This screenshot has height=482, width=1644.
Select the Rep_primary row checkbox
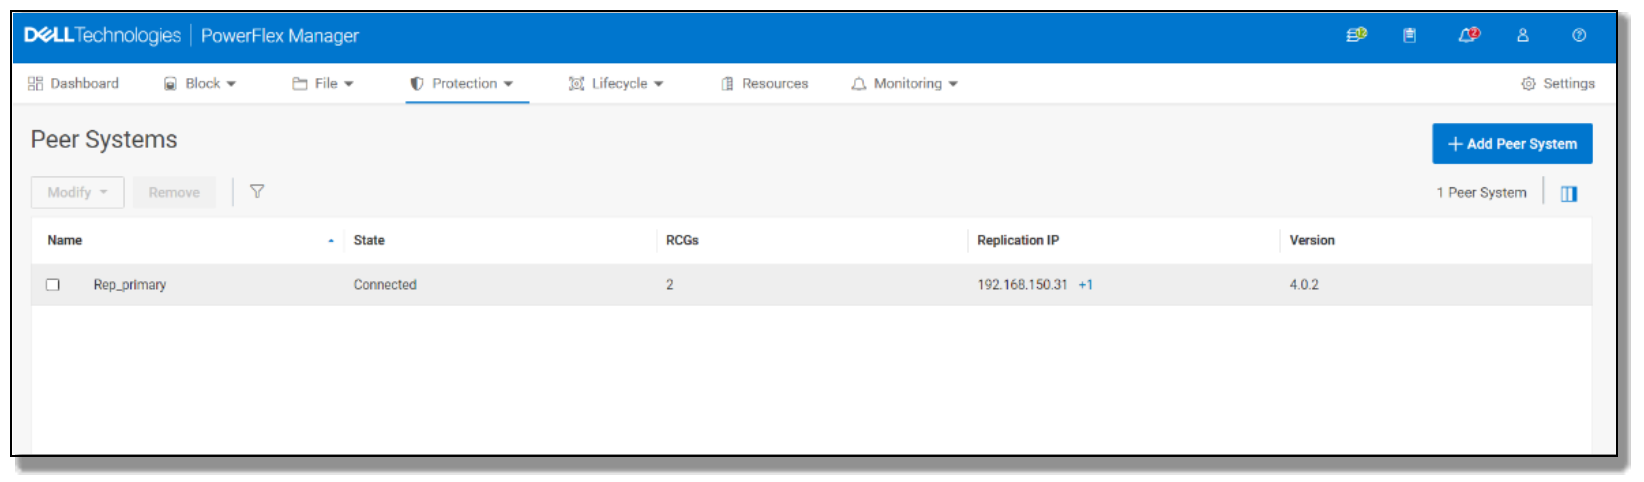click(53, 285)
